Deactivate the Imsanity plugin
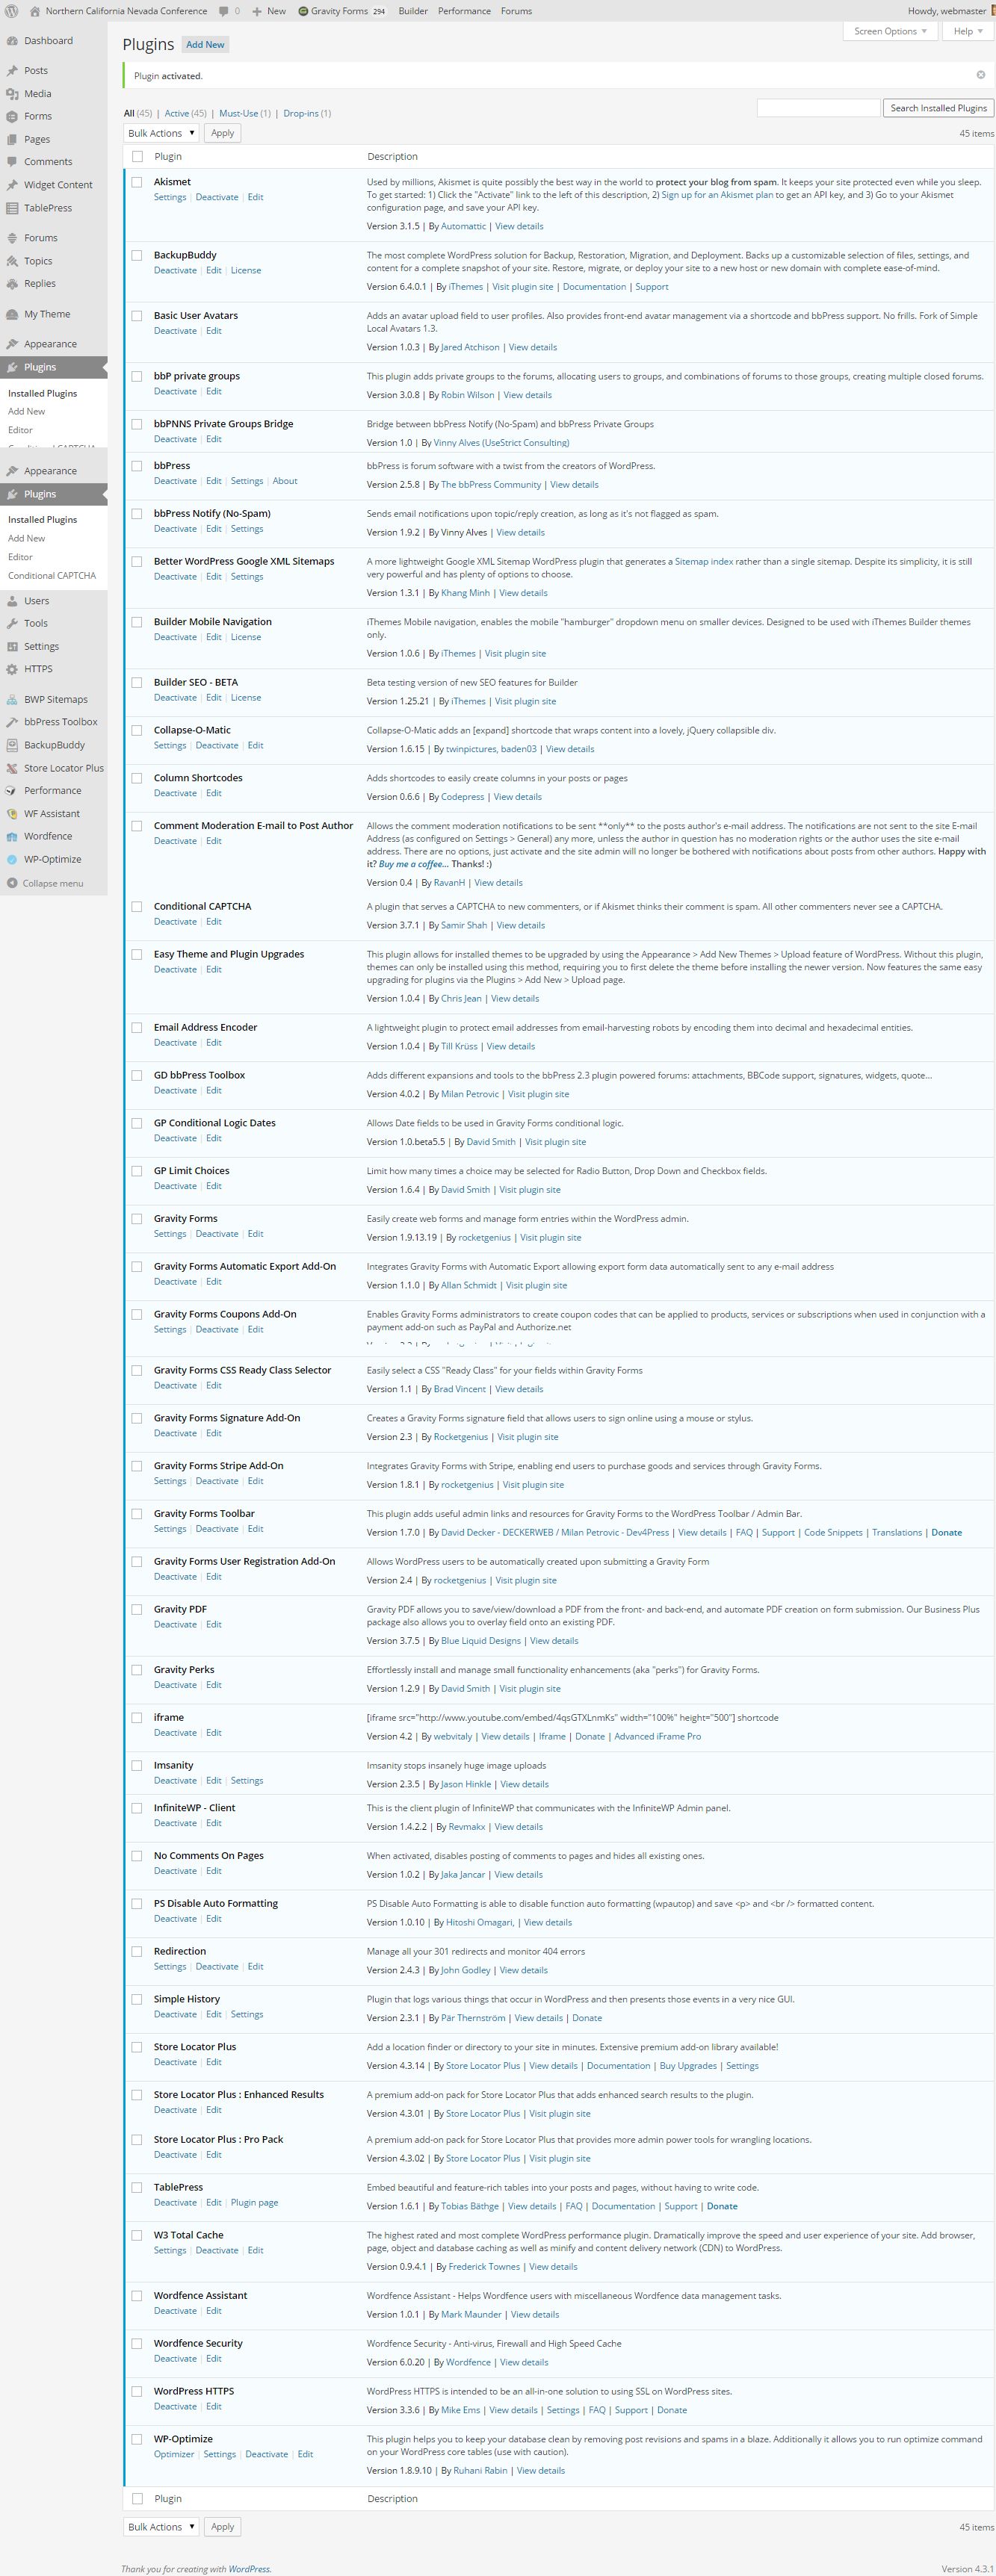996x2576 pixels. click(175, 1780)
